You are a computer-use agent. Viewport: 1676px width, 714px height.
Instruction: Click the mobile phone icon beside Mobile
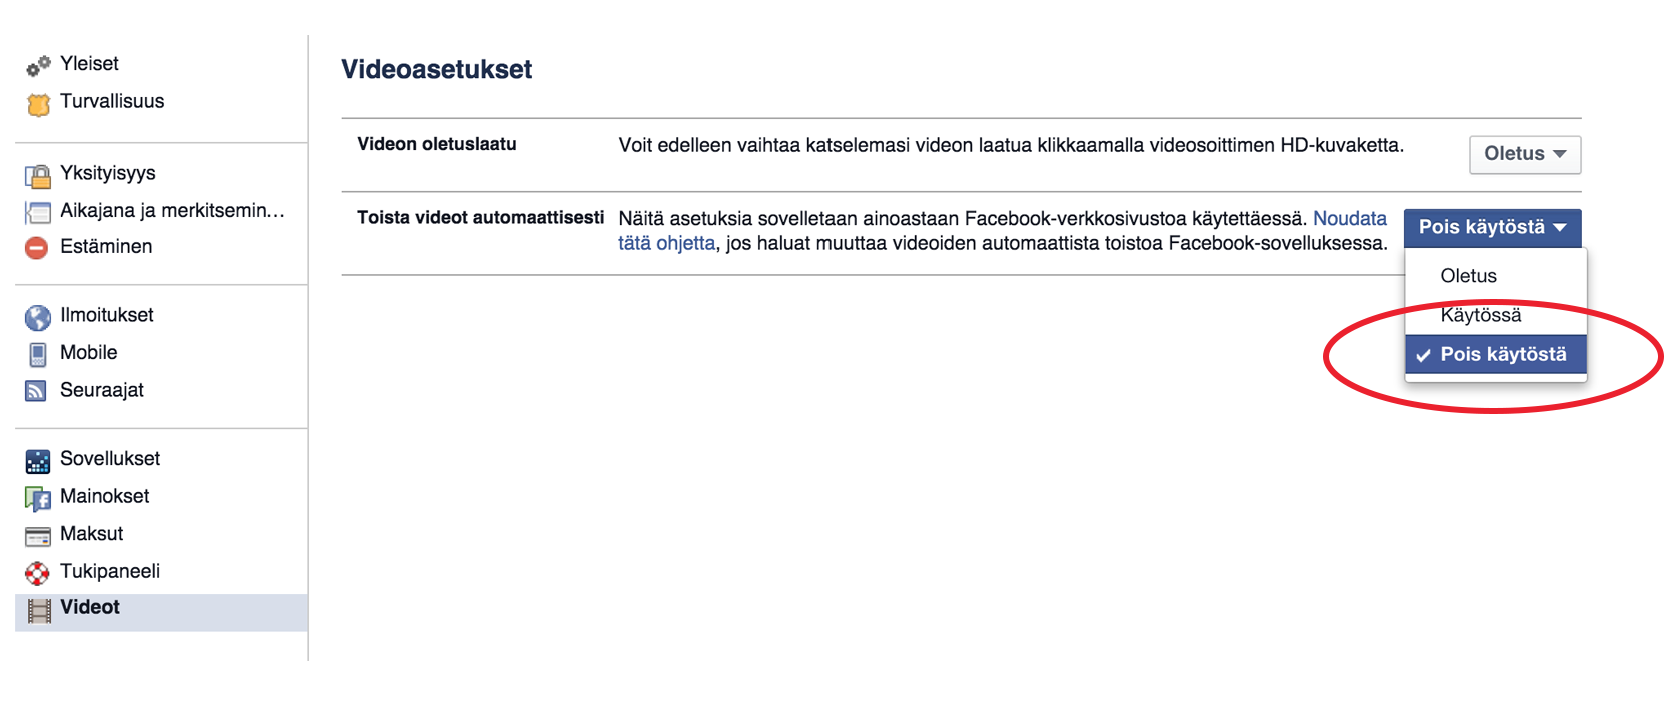point(38,354)
